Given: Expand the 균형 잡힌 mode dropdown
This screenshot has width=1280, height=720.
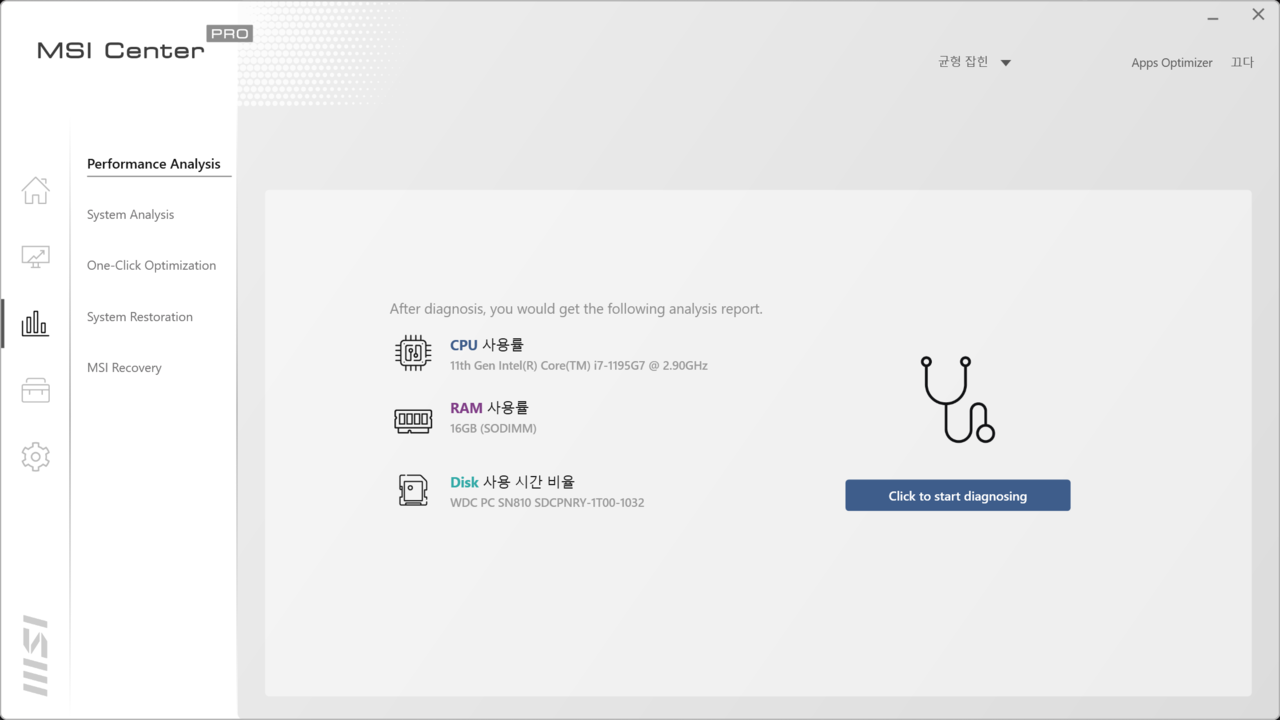Looking at the screenshot, I should coord(975,62).
